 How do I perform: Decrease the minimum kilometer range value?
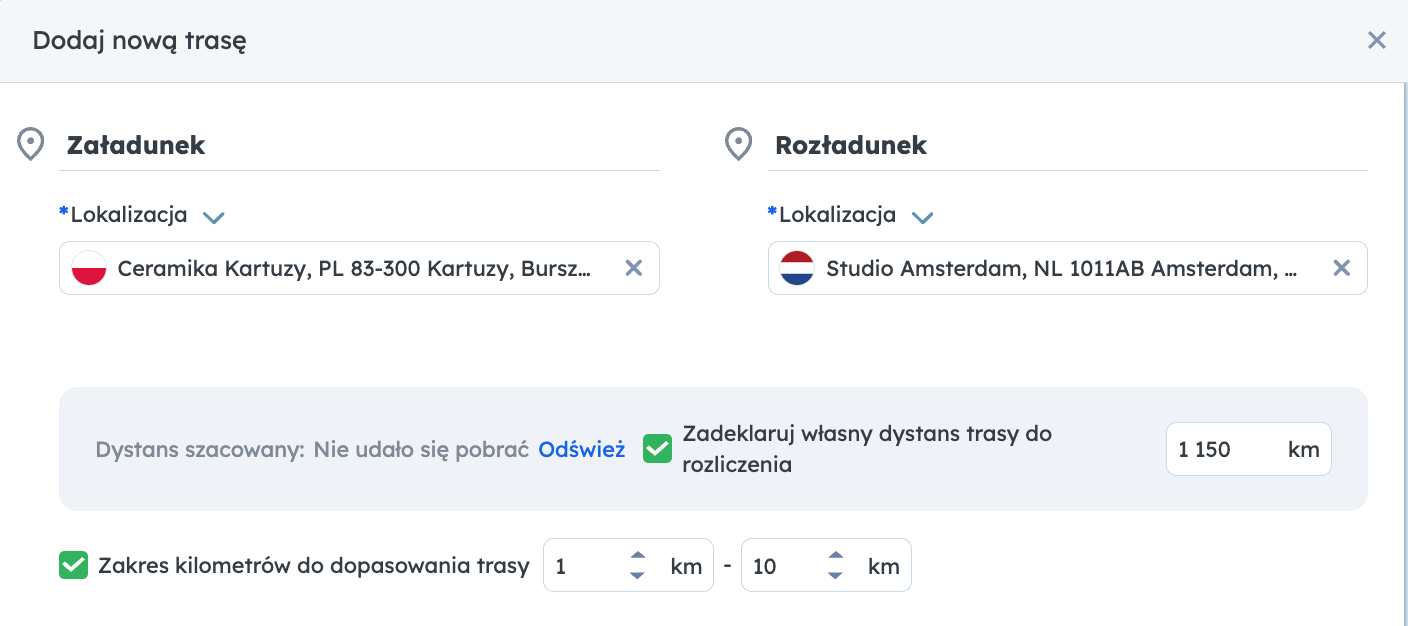[x=637, y=575]
